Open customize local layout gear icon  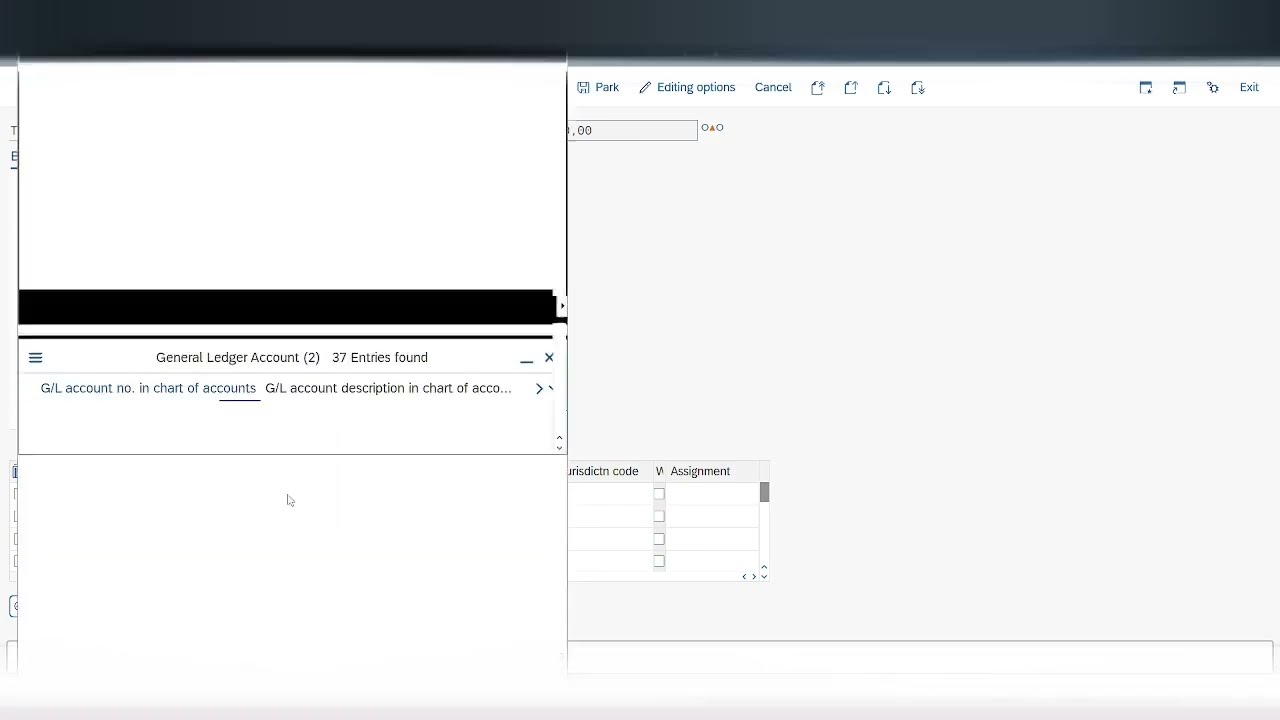1213,88
